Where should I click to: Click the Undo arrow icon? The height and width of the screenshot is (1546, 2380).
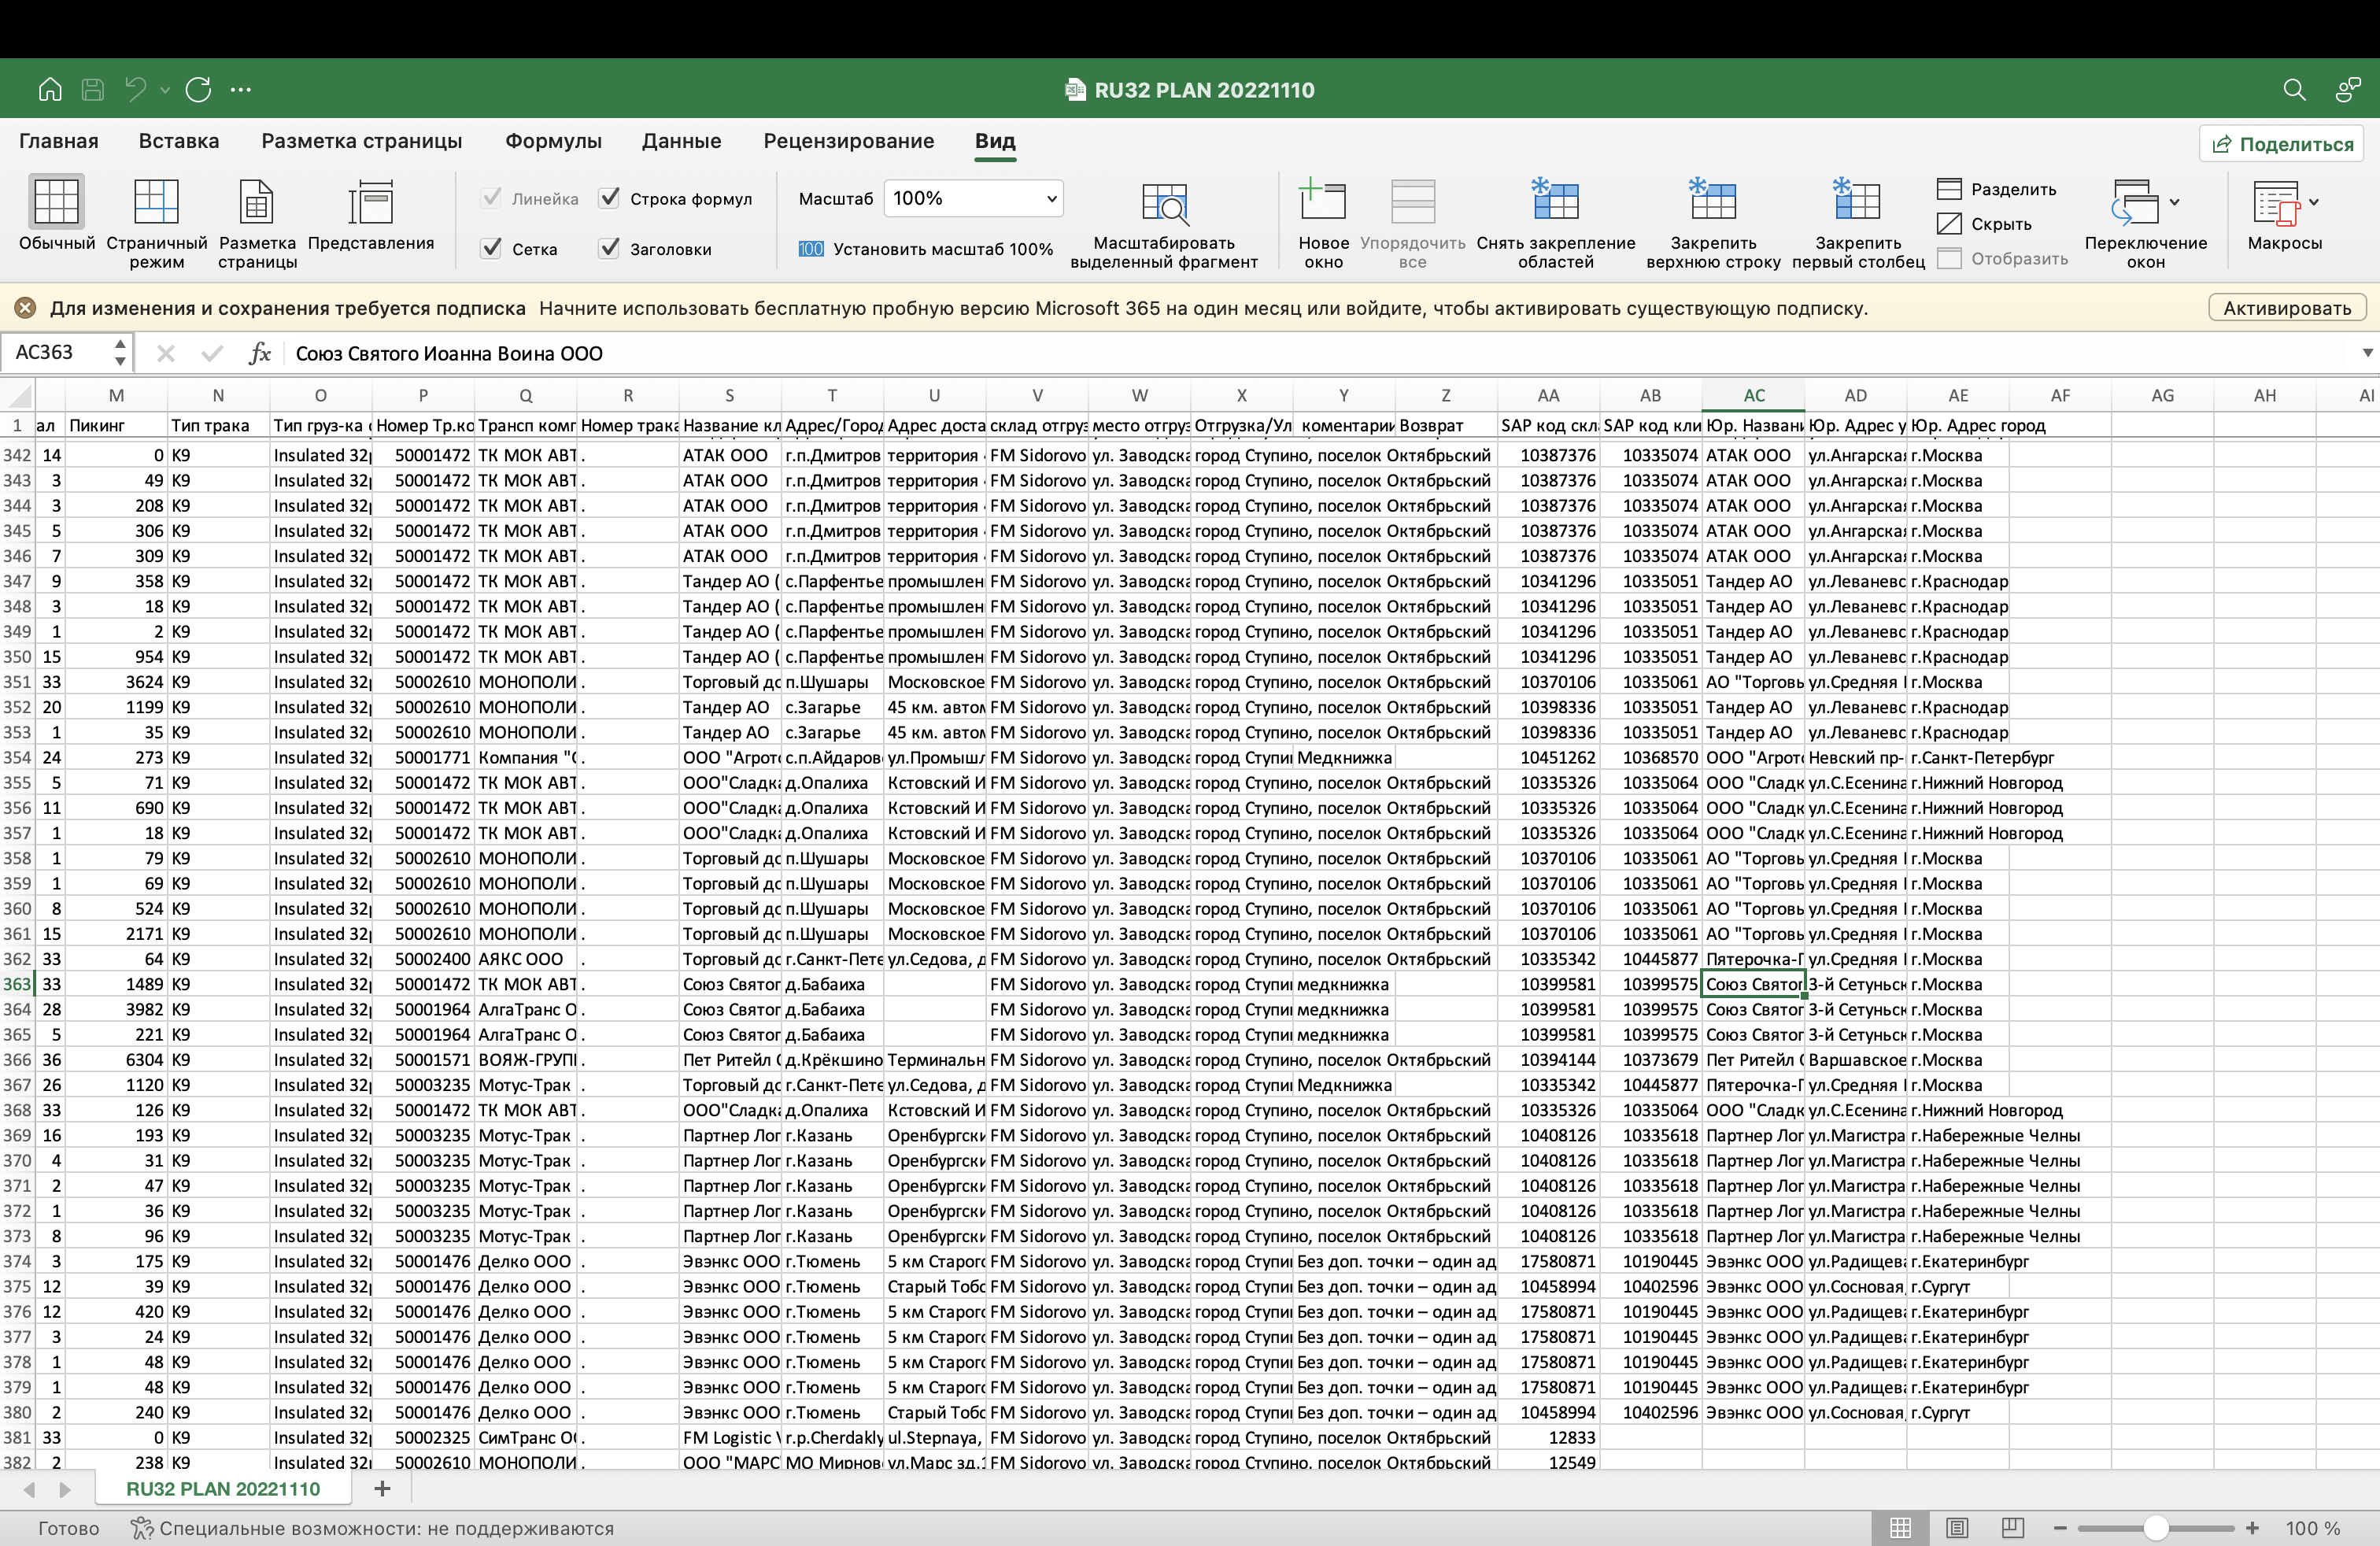(x=135, y=90)
